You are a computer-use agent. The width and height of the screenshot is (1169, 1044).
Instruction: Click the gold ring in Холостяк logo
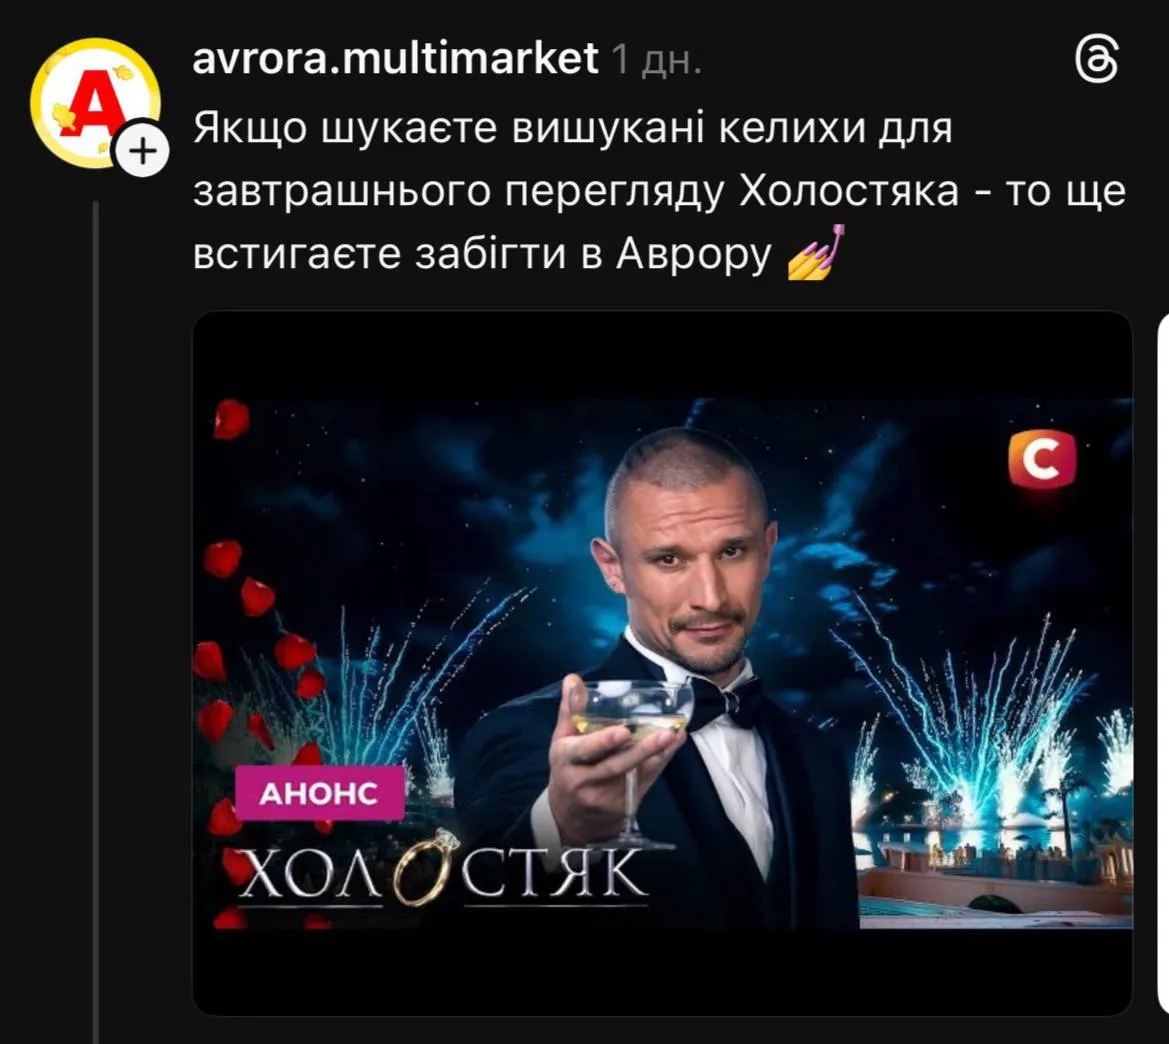tap(424, 866)
